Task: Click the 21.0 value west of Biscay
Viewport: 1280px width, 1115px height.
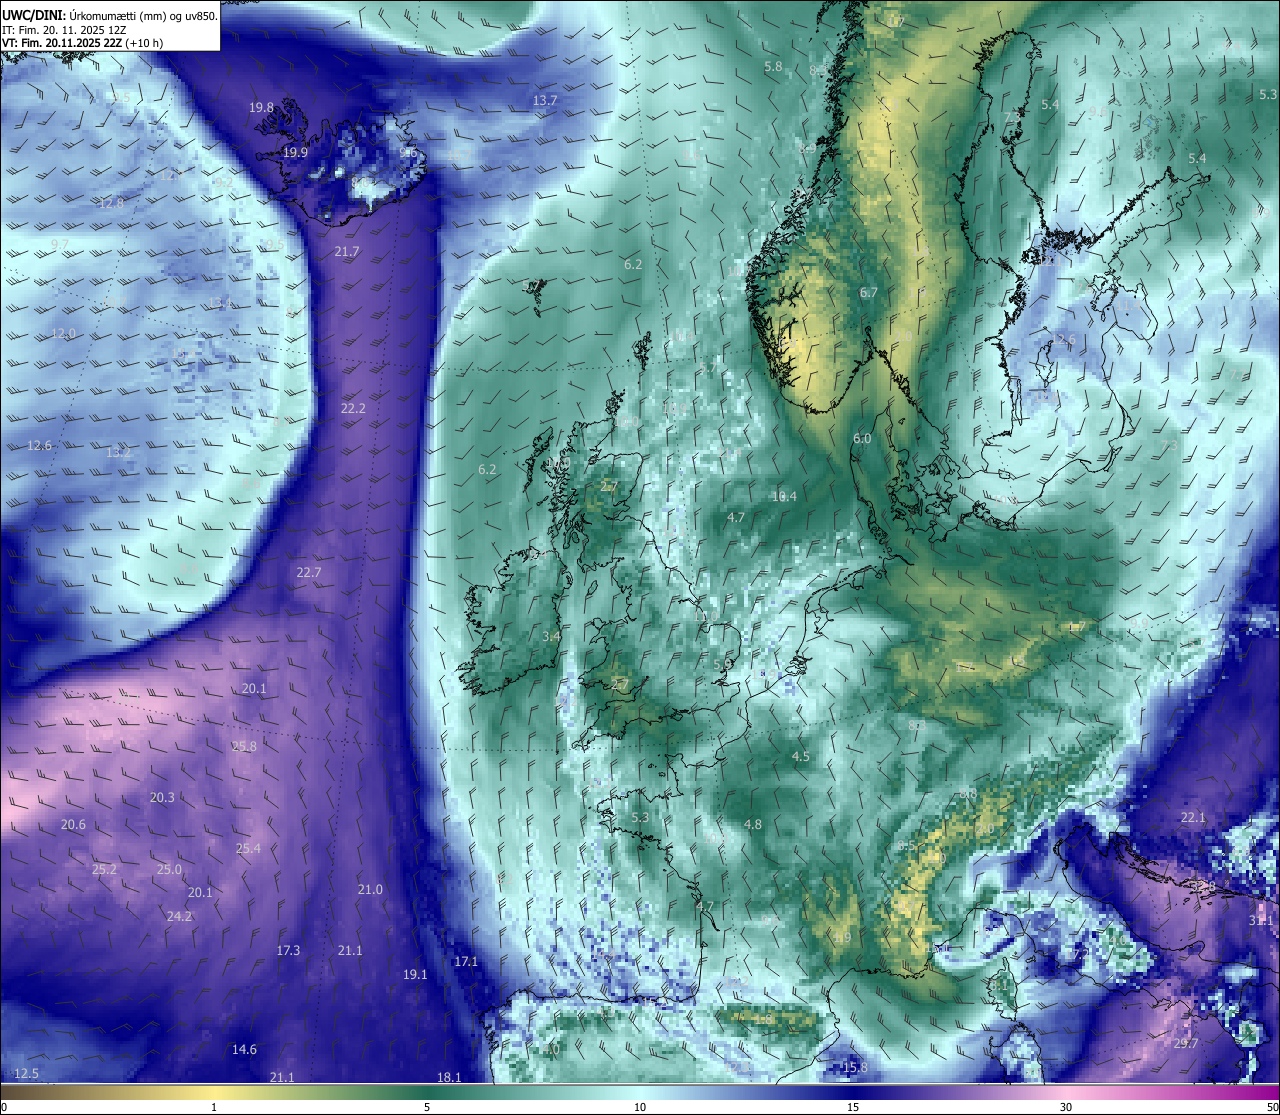Action: click(370, 890)
